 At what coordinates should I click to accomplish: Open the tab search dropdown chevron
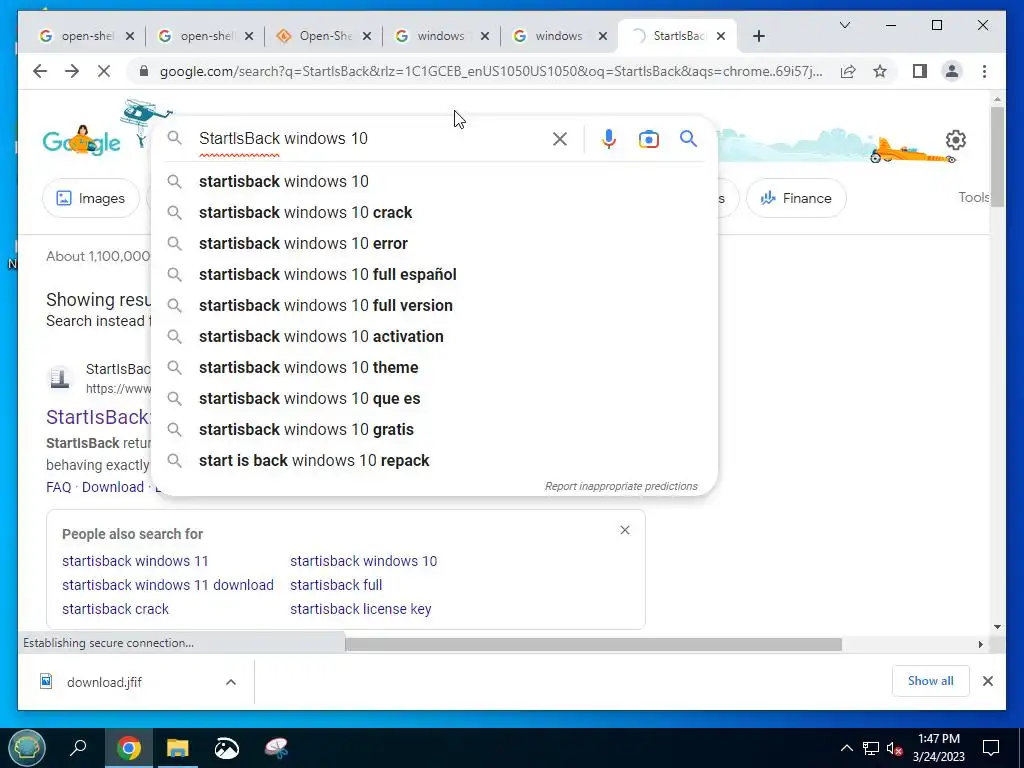(x=844, y=25)
